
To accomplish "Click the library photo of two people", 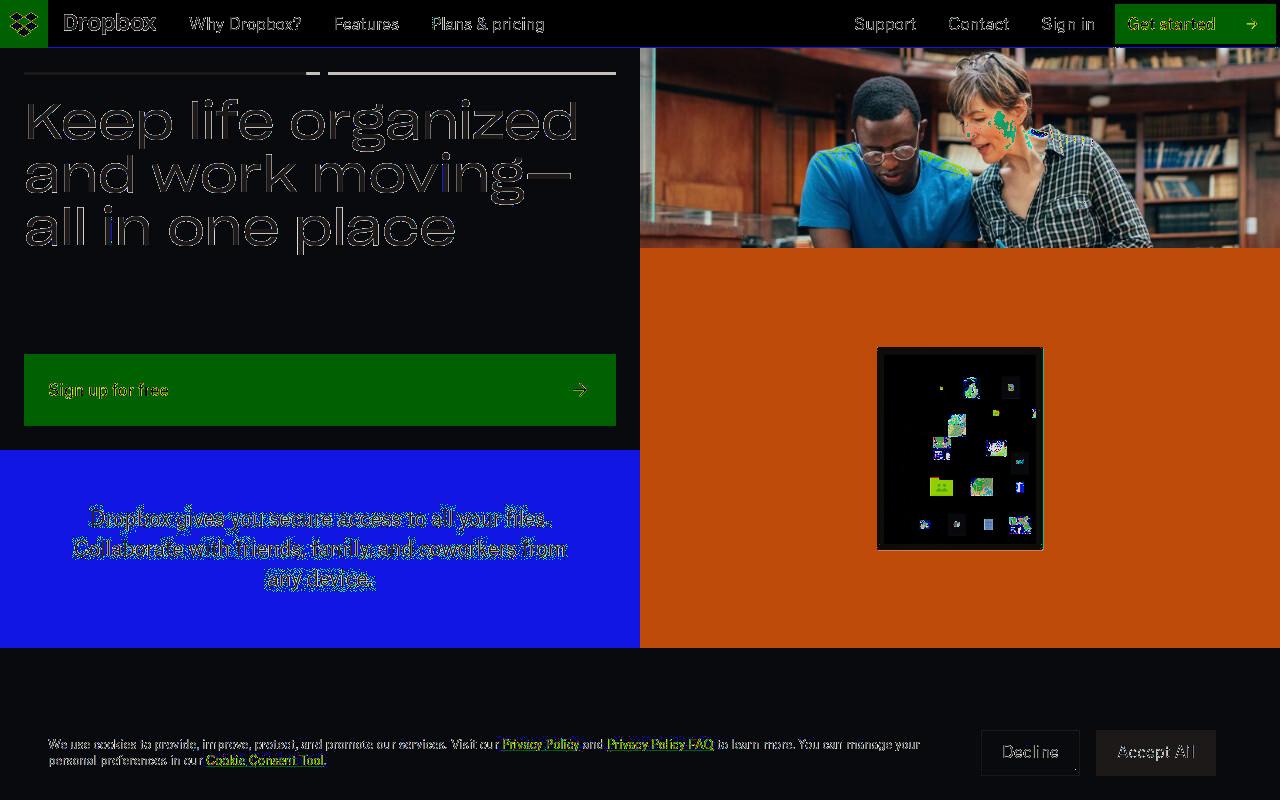I will click(x=960, y=148).
